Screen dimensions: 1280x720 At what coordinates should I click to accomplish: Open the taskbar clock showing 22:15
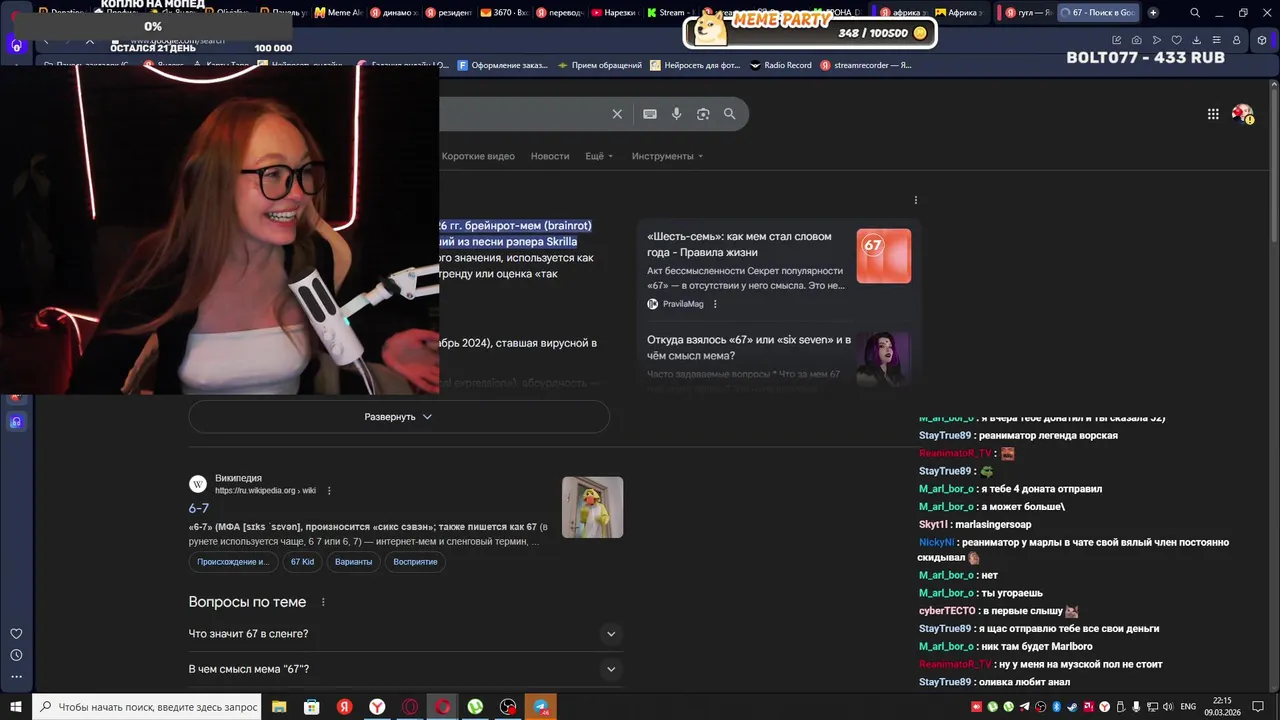click(x=1222, y=706)
